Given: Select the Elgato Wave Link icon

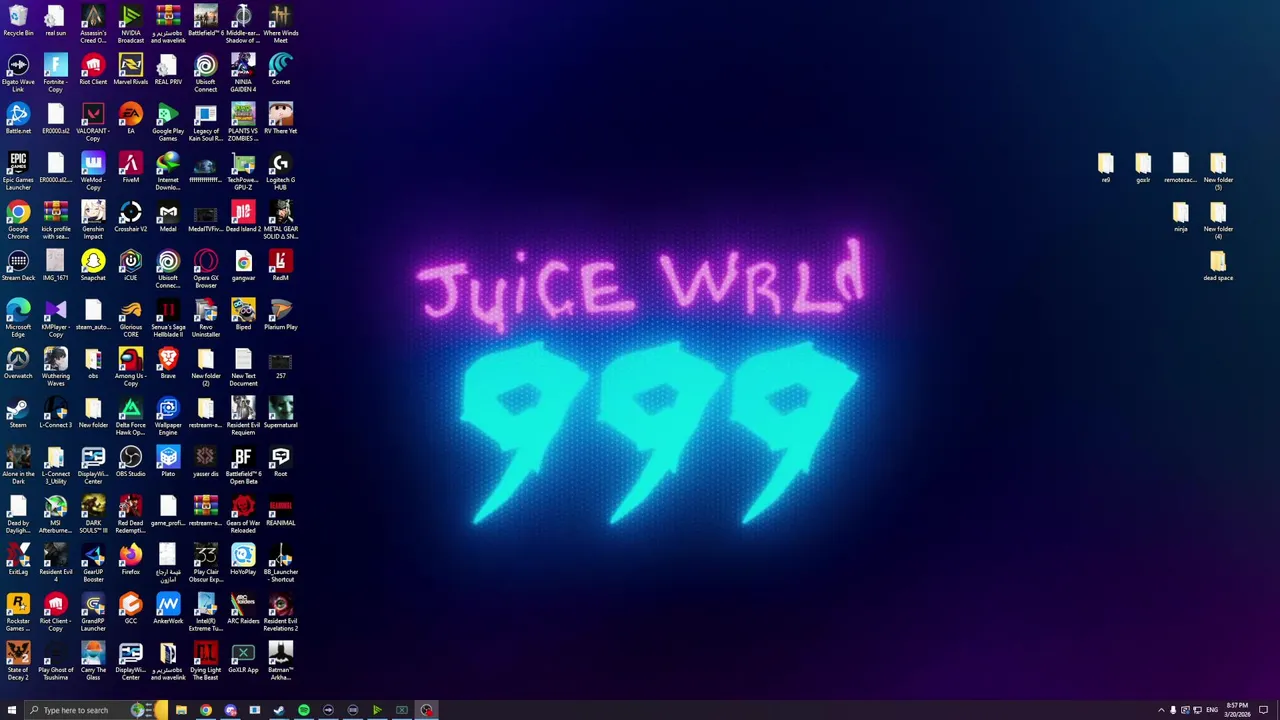Looking at the screenshot, I should [x=18, y=73].
